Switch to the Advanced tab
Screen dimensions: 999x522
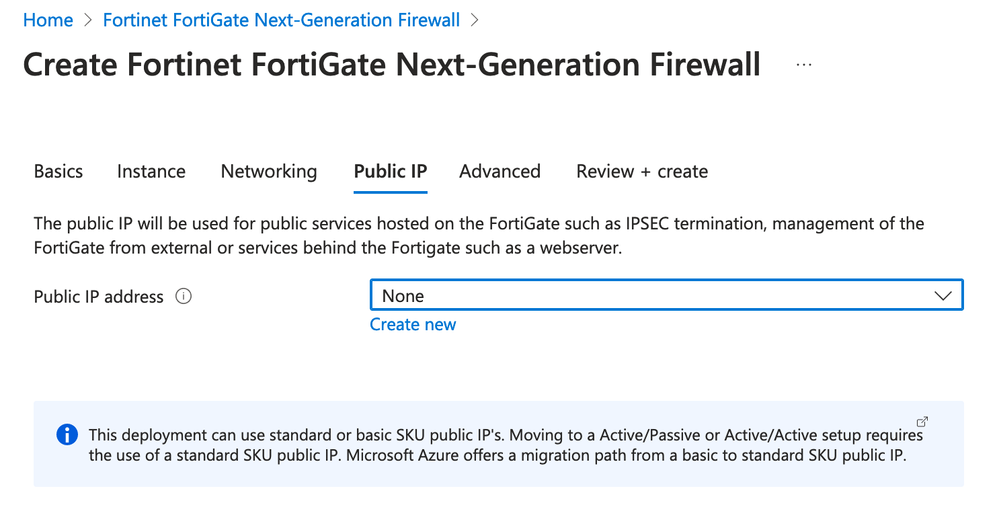coord(499,171)
